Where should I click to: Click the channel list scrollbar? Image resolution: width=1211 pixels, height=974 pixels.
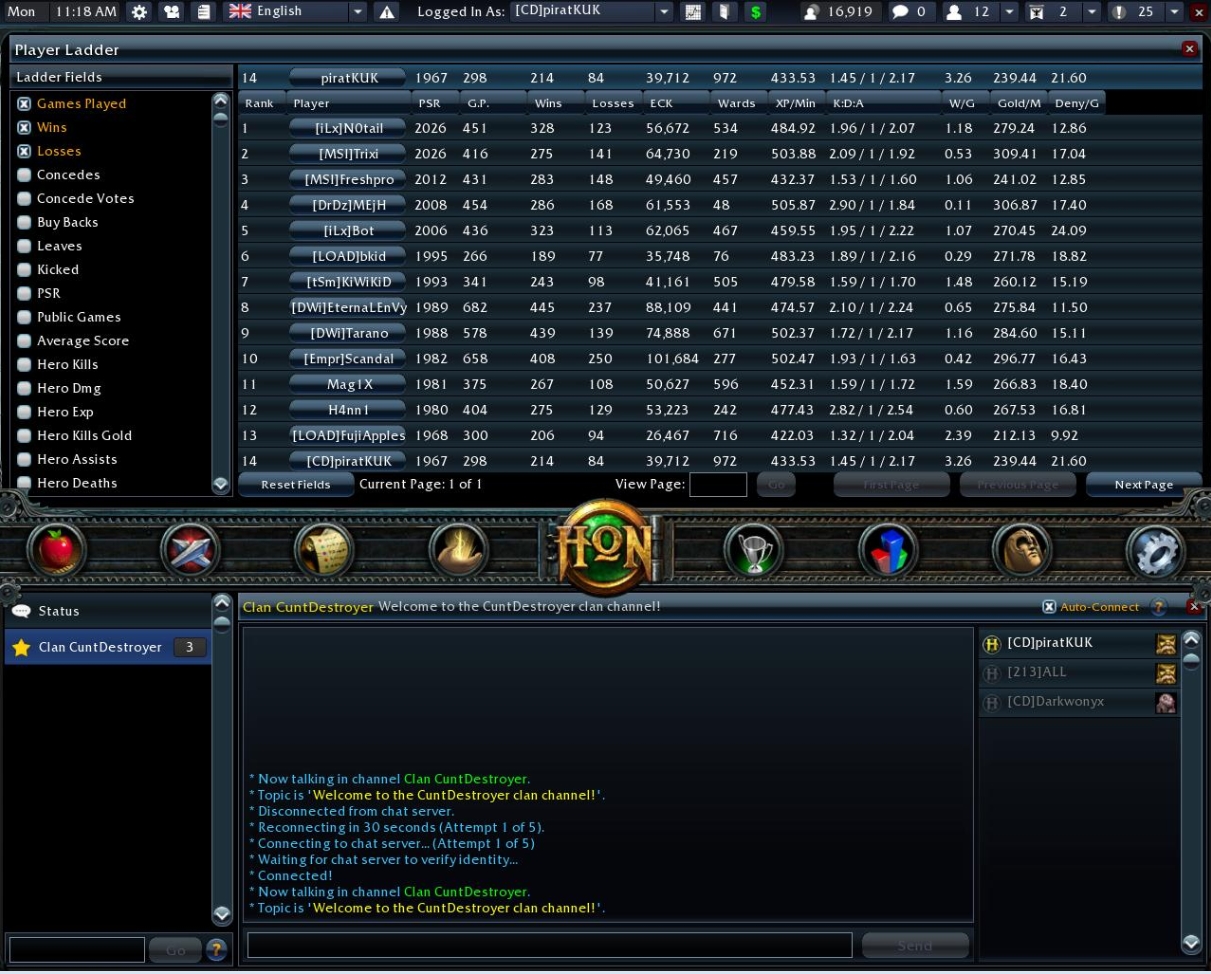coord(221,760)
